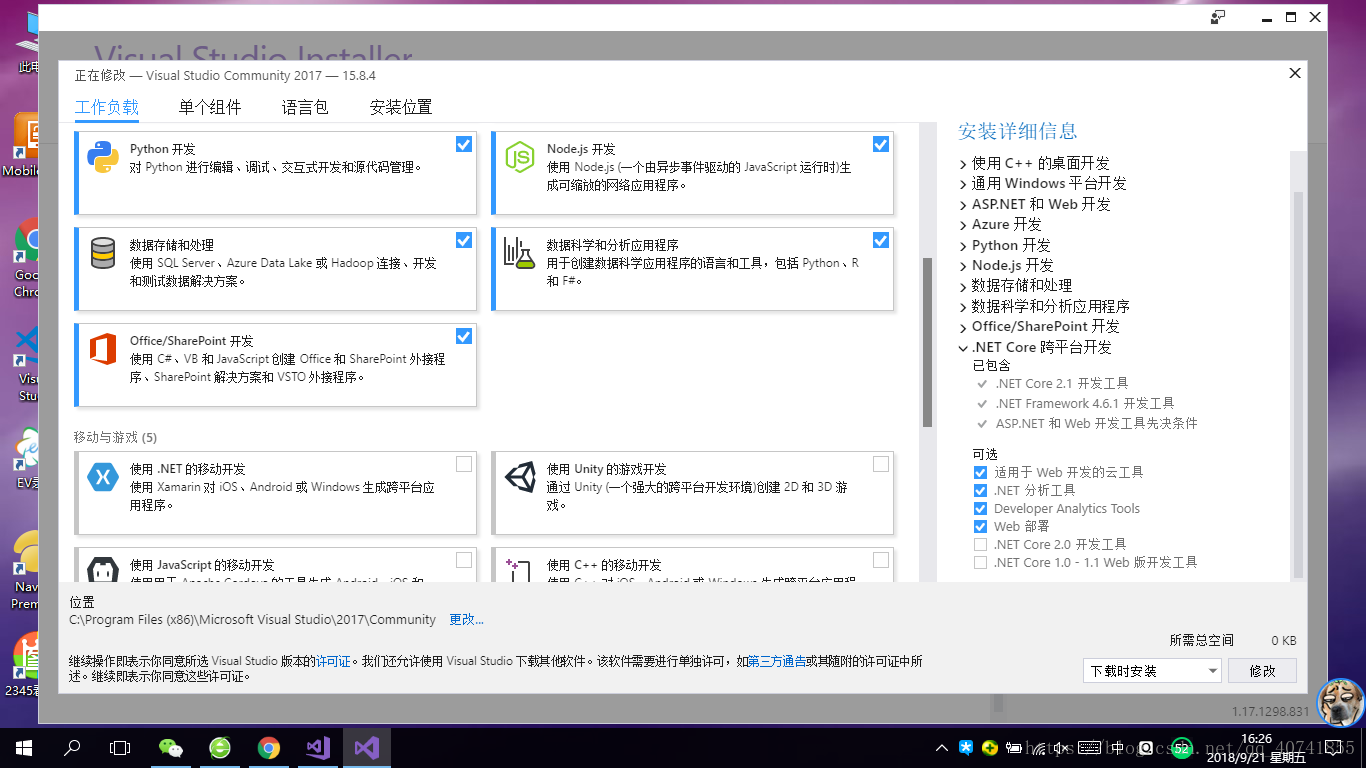Screen dimensions: 1366x768
Task: Show hidden system tray icons
Action: tap(942, 748)
